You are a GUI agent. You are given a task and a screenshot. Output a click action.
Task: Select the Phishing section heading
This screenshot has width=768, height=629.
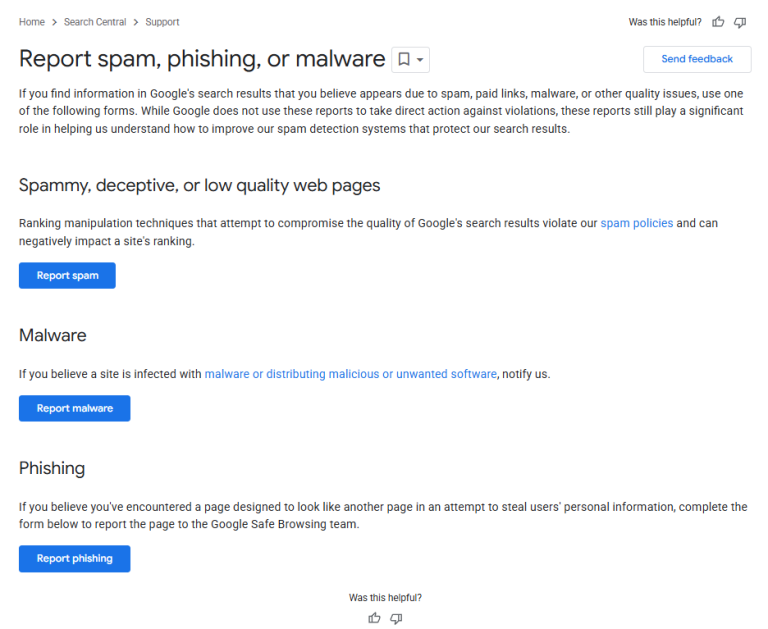coord(52,468)
